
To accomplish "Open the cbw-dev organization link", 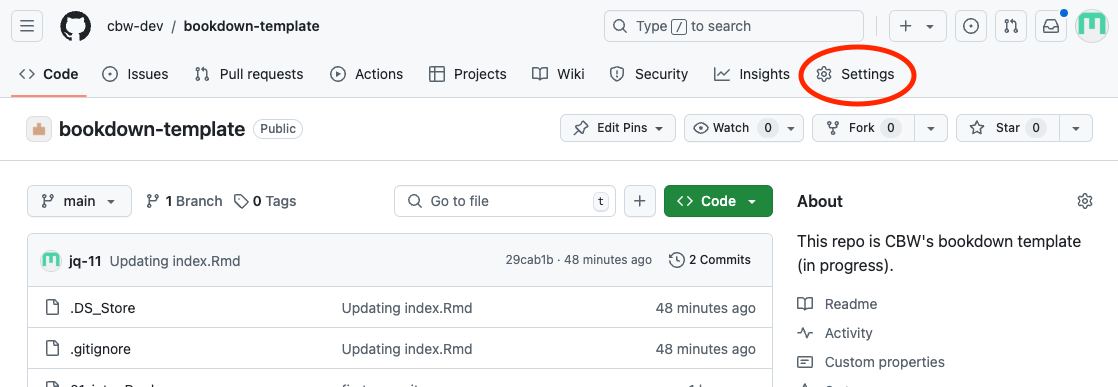I will coord(135,26).
